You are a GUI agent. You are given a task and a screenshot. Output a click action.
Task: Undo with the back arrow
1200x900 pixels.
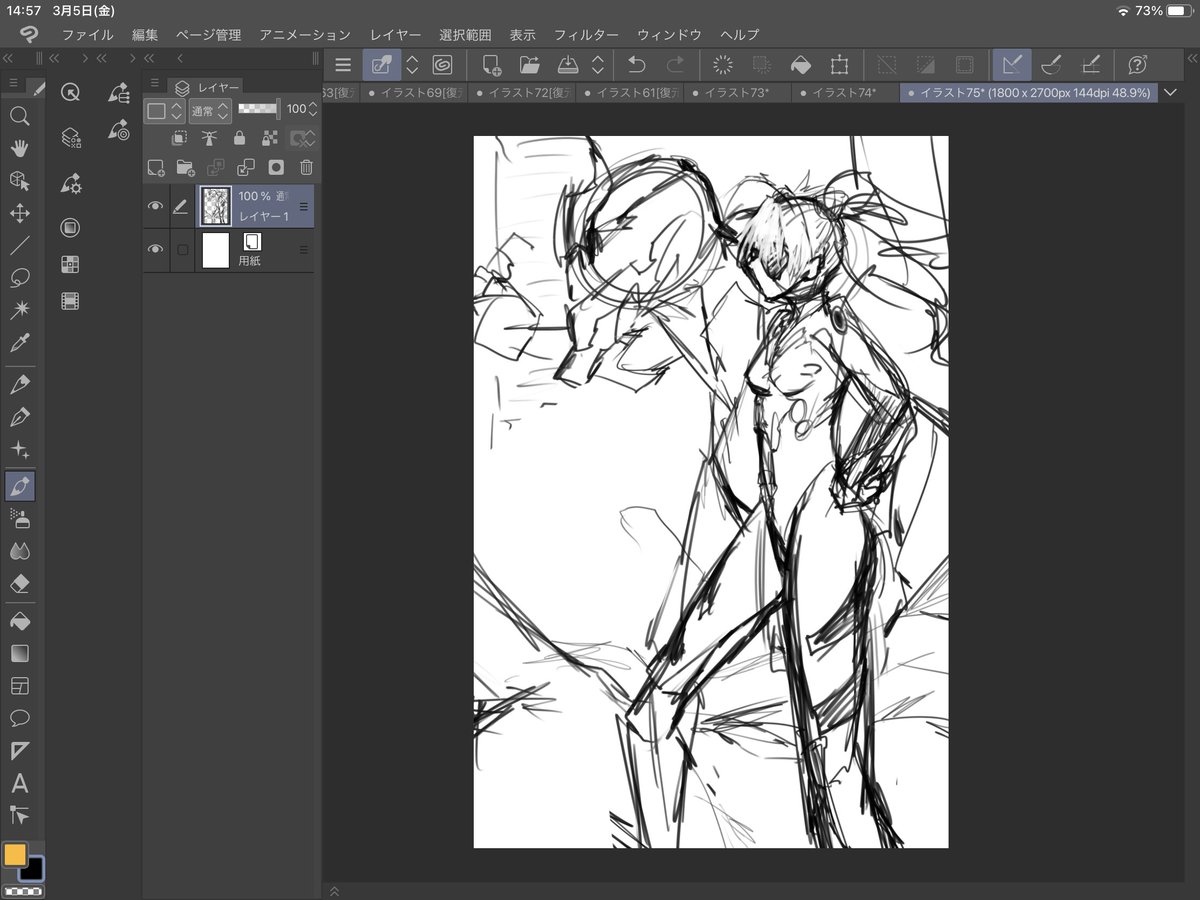coord(636,65)
